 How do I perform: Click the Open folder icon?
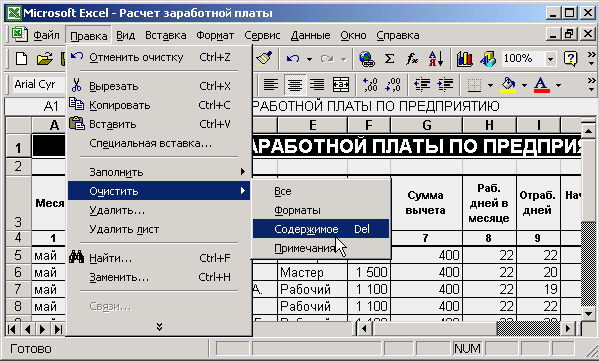coord(44,59)
